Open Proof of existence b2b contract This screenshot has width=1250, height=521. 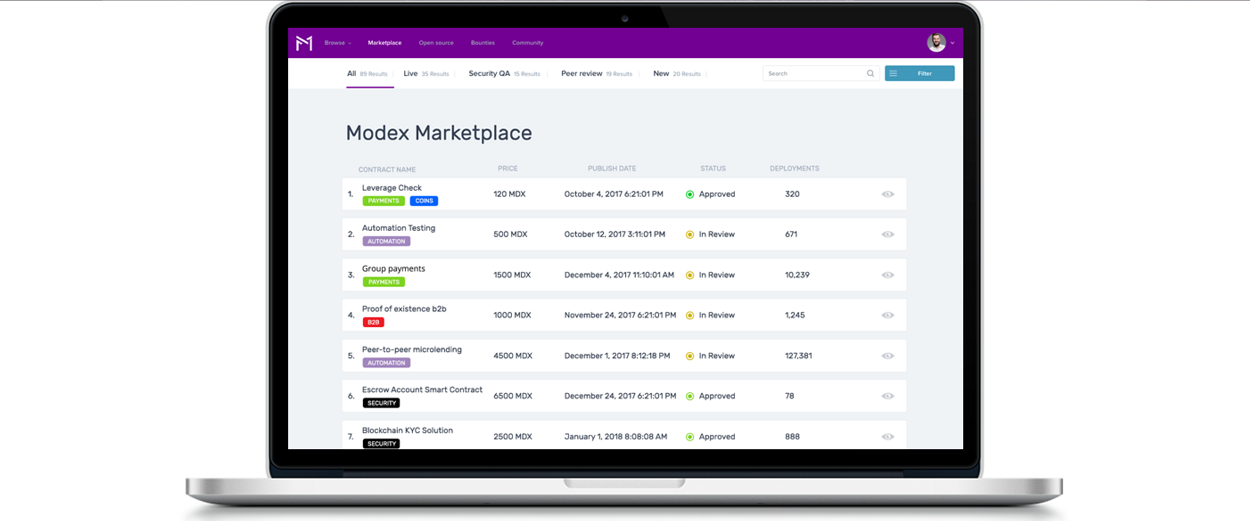coord(404,309)
